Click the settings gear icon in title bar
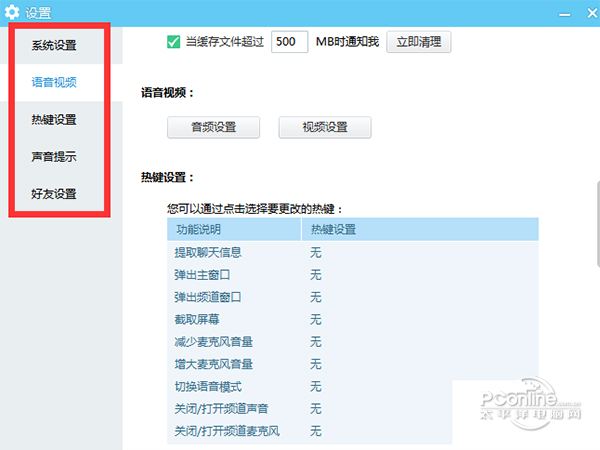The width and height of the screenshot is (600, 450). tap(12, 12)
